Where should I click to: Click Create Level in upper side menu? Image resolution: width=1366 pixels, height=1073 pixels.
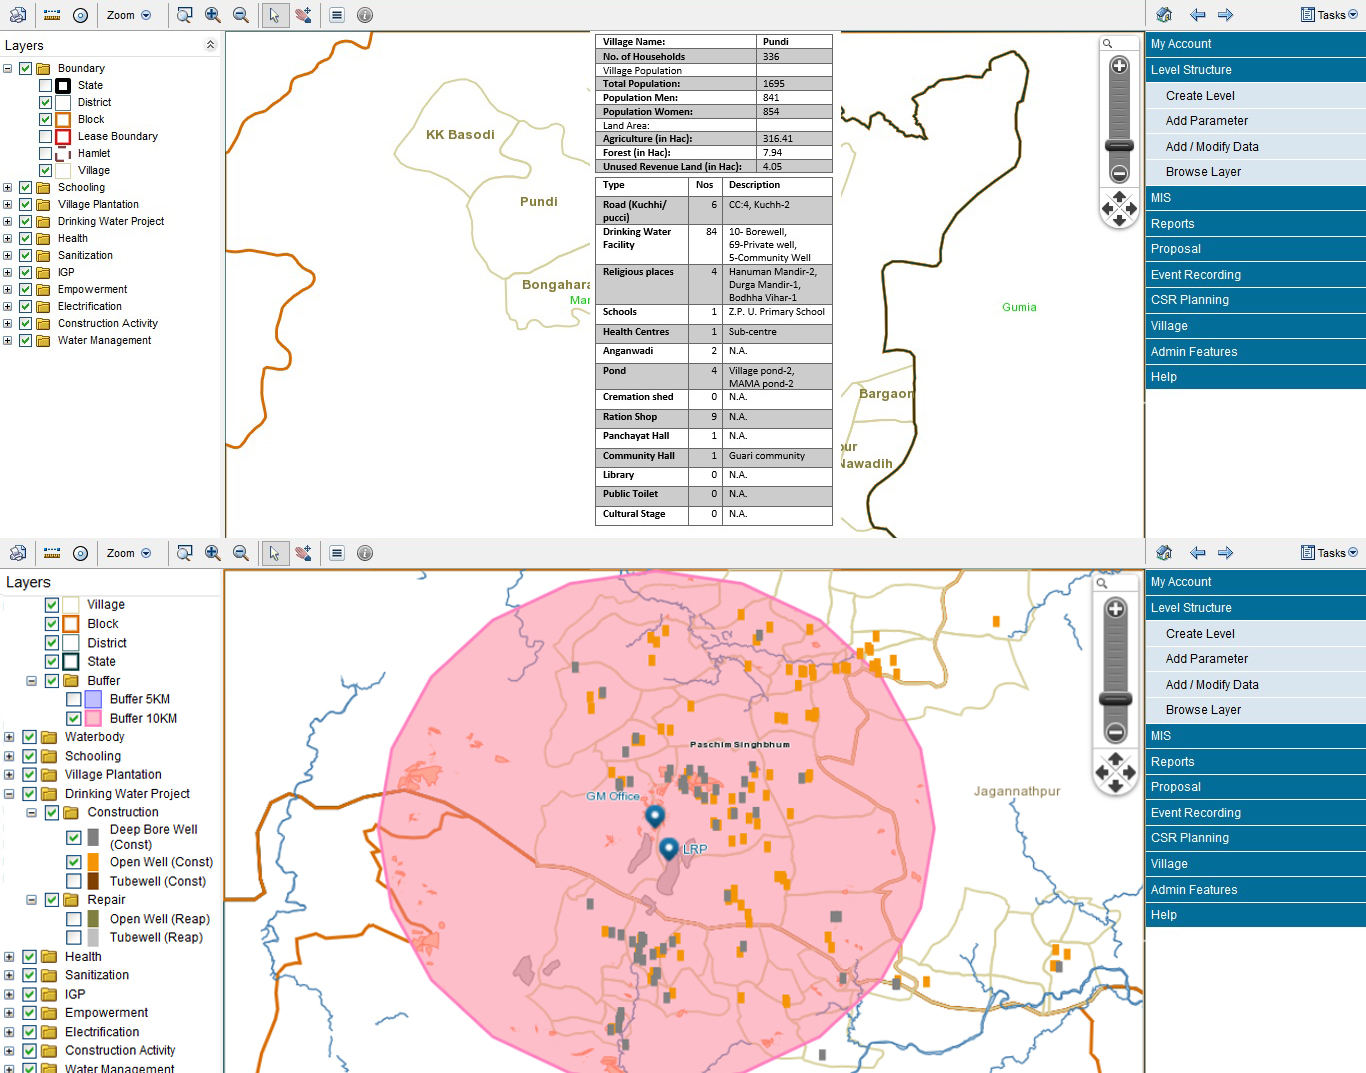click(x=1256, y=96)
